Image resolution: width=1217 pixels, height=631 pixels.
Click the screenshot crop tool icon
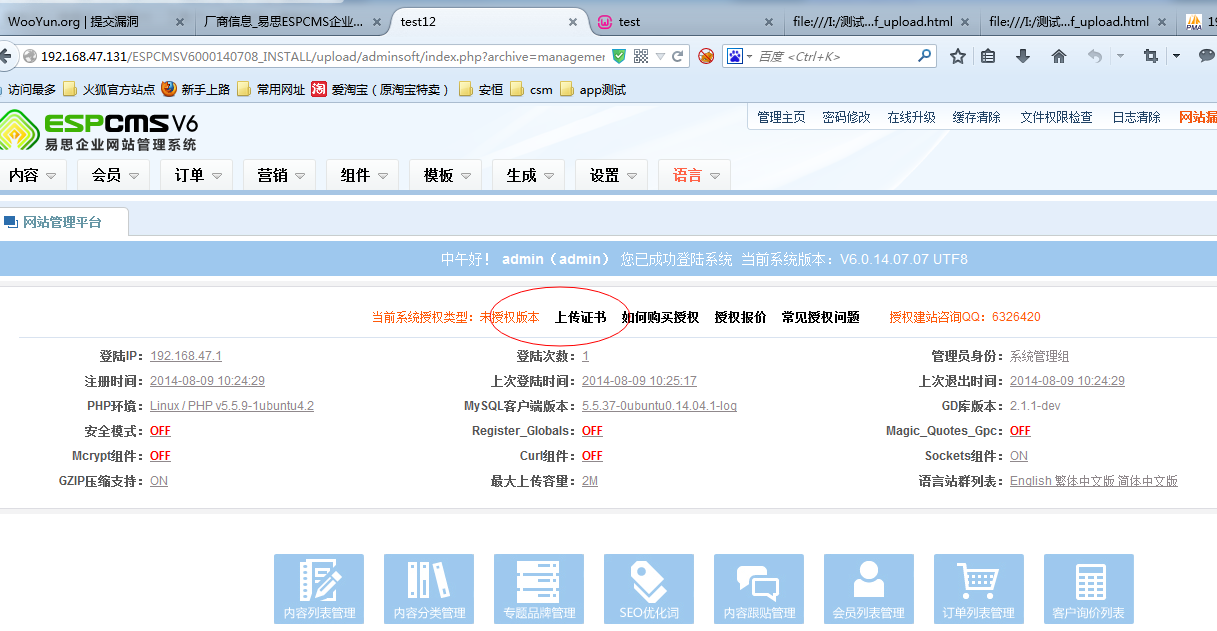[x=1151, y=56]
